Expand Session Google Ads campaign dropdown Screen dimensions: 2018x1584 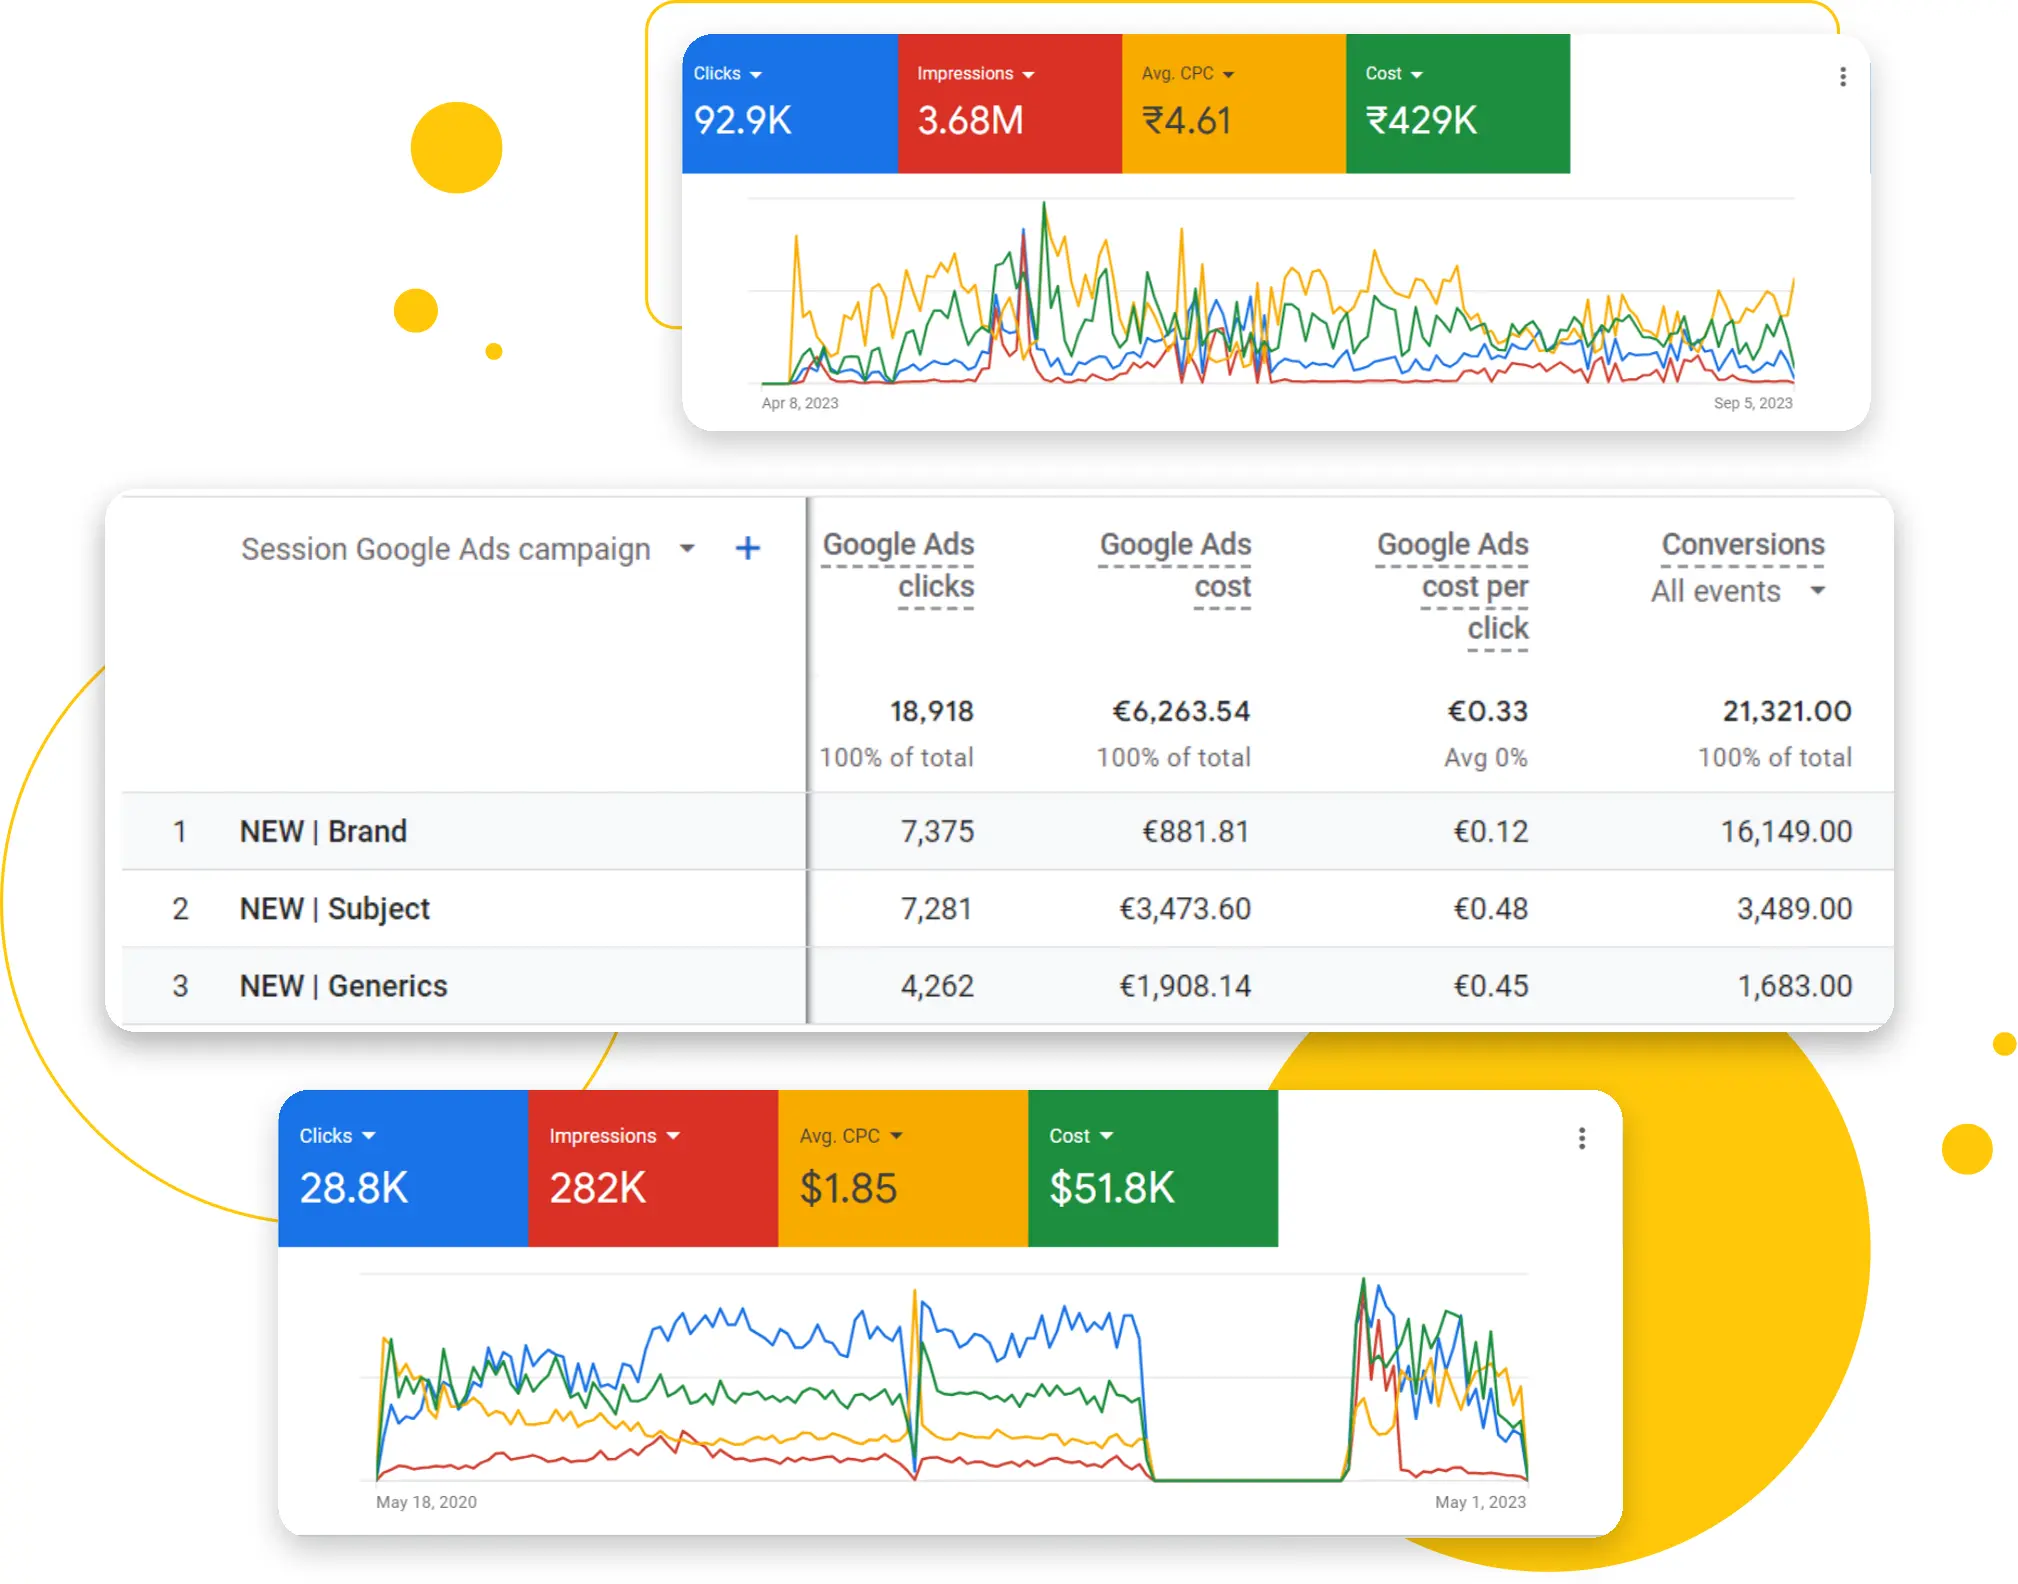tap(687, 548)
